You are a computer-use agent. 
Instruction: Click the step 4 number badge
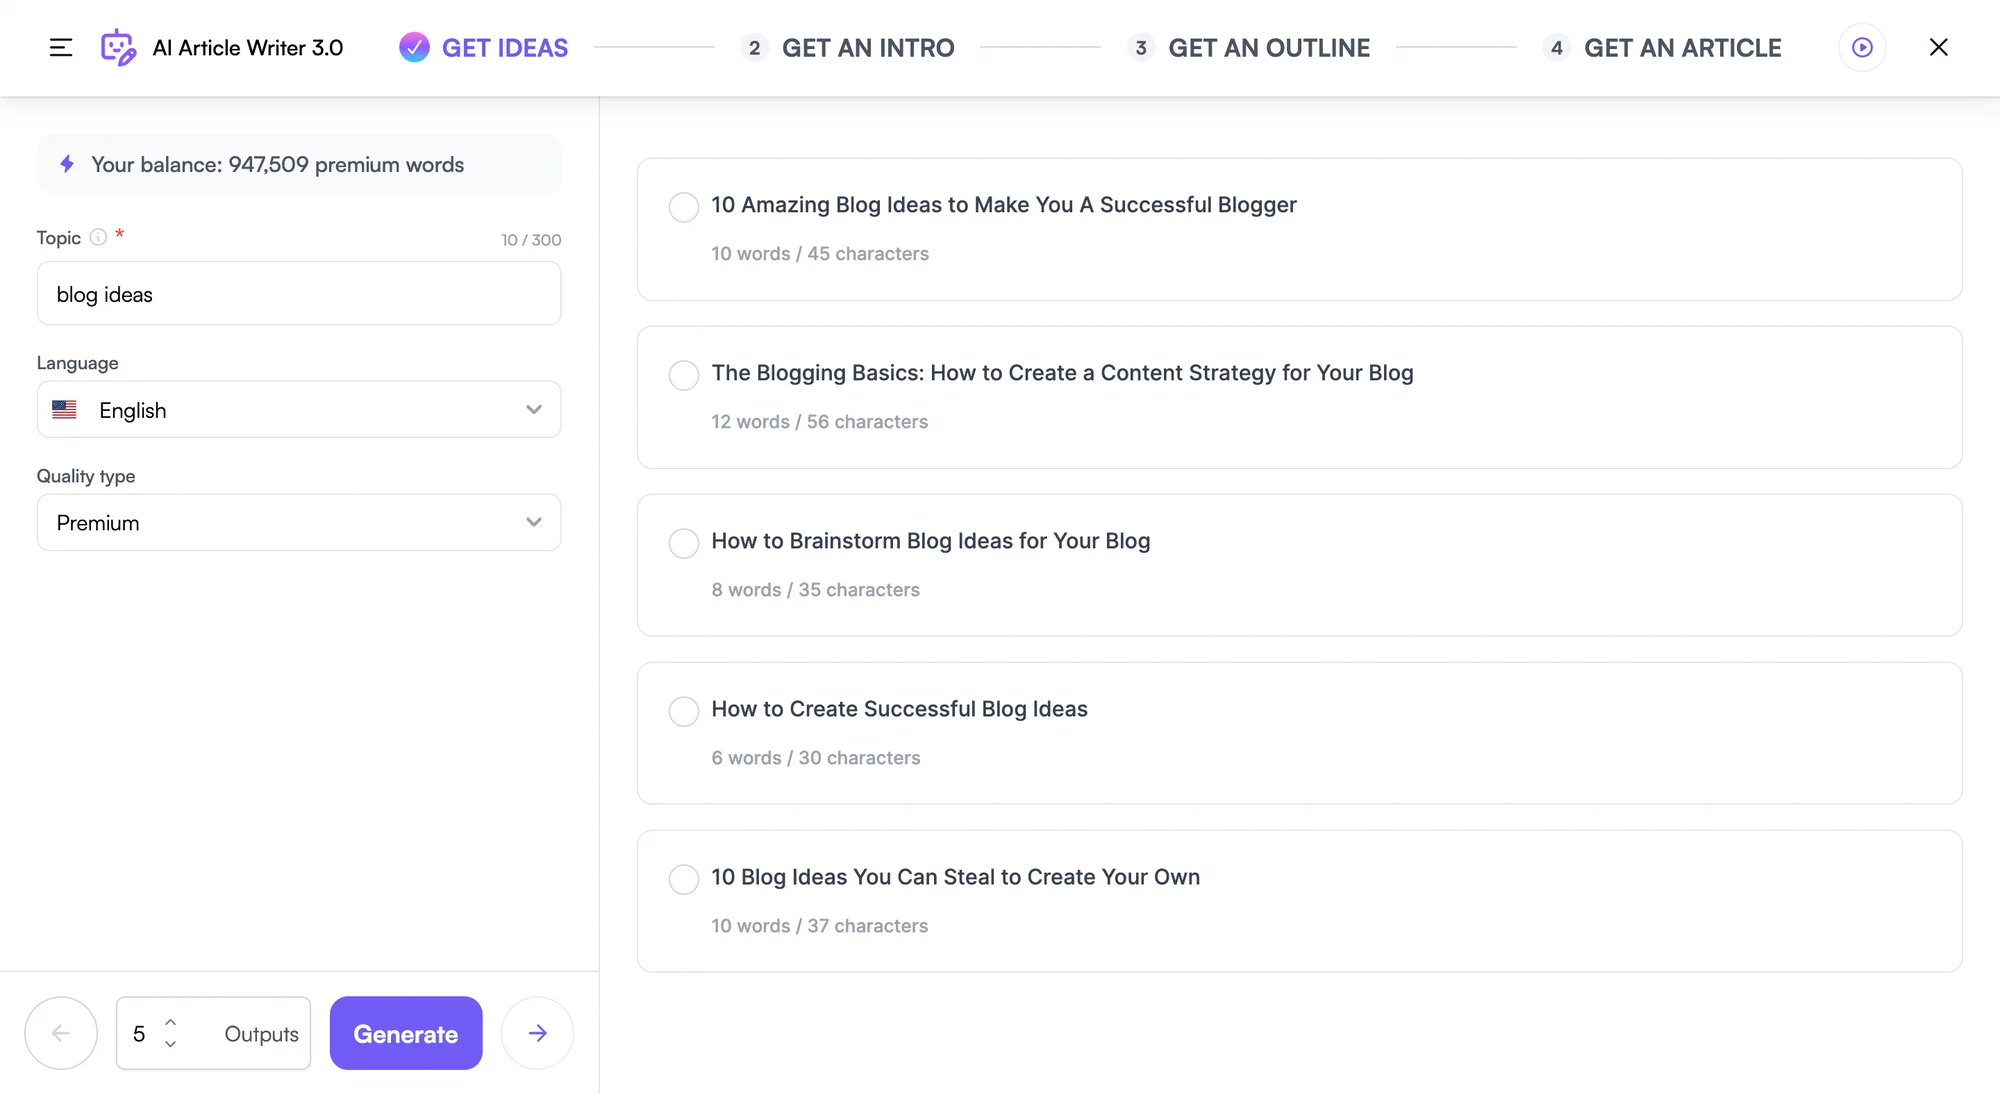pyautogui.click(x=1556, y=47)
